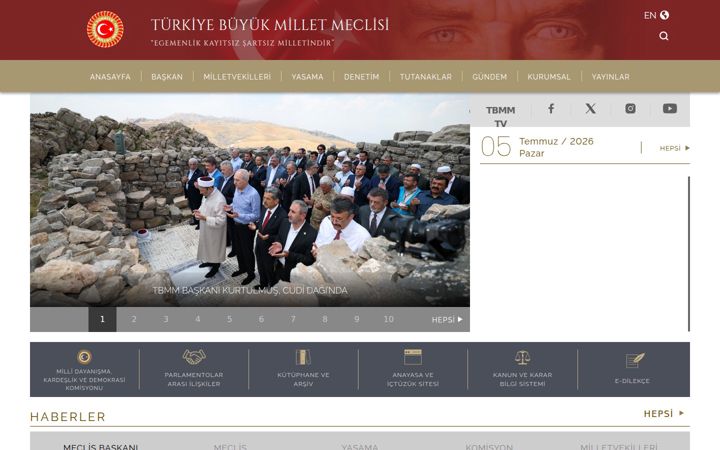720x450 pixels.
Task: Switch to the Yasama news tab
Action: tap(360, 446)
